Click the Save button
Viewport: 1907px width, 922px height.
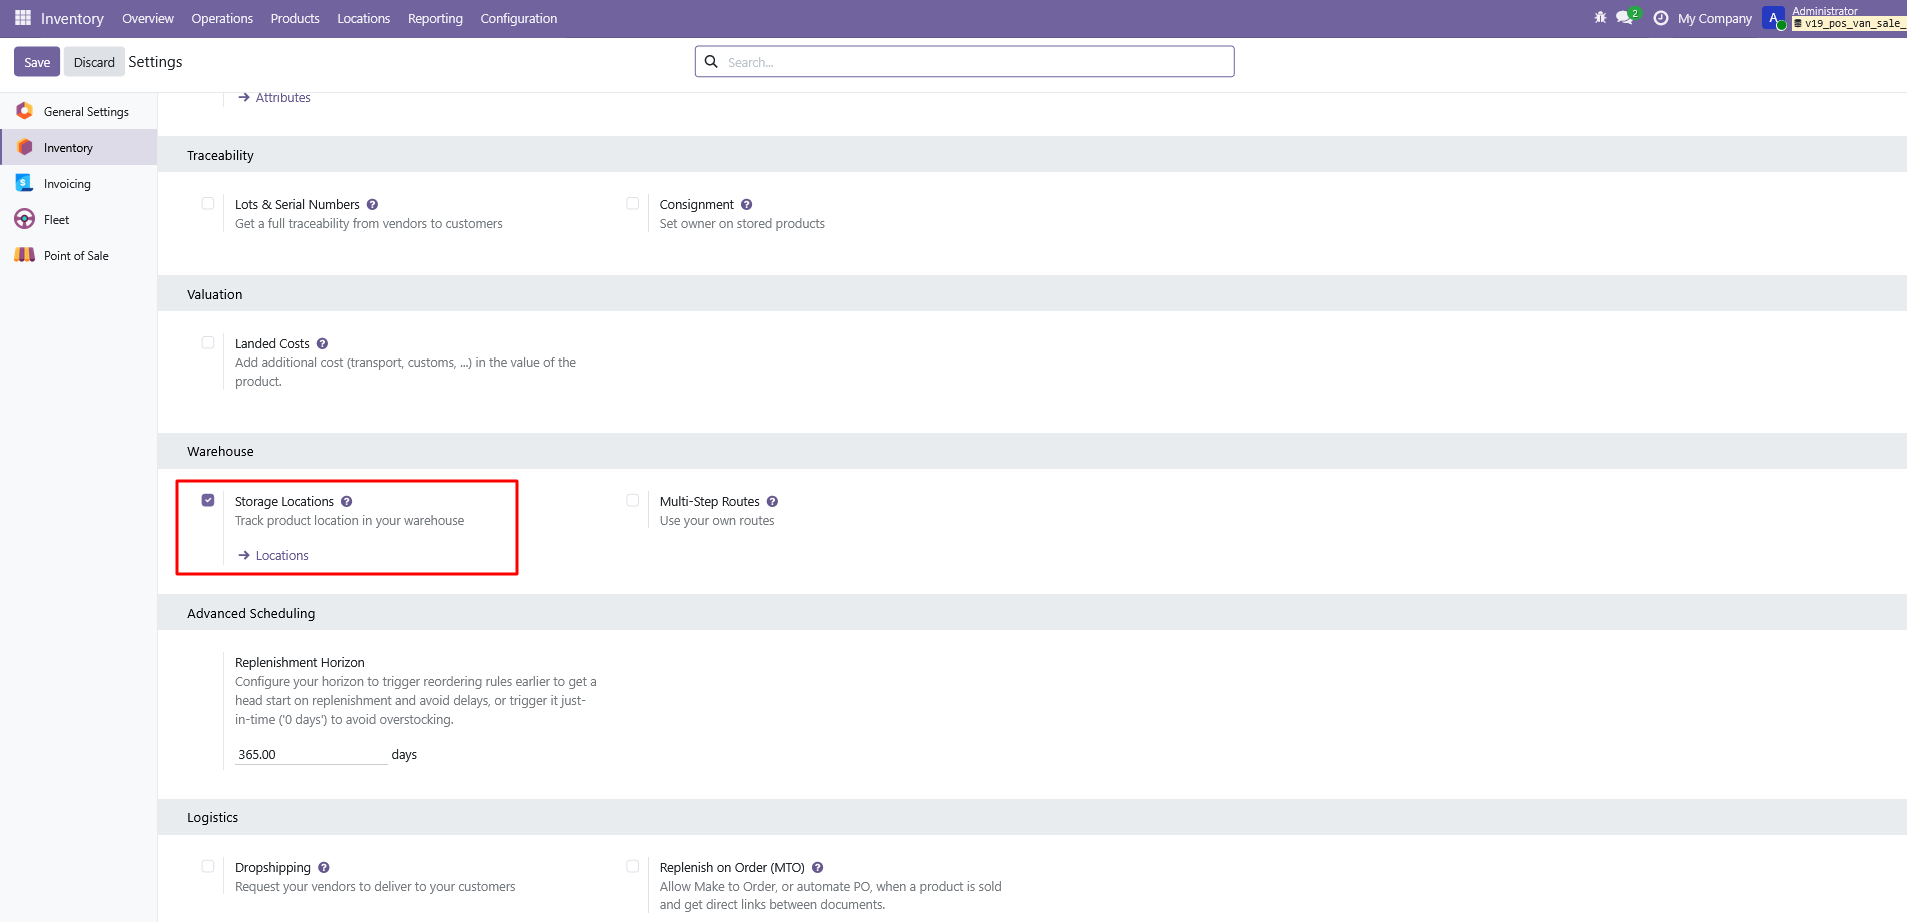pos(37,62)
